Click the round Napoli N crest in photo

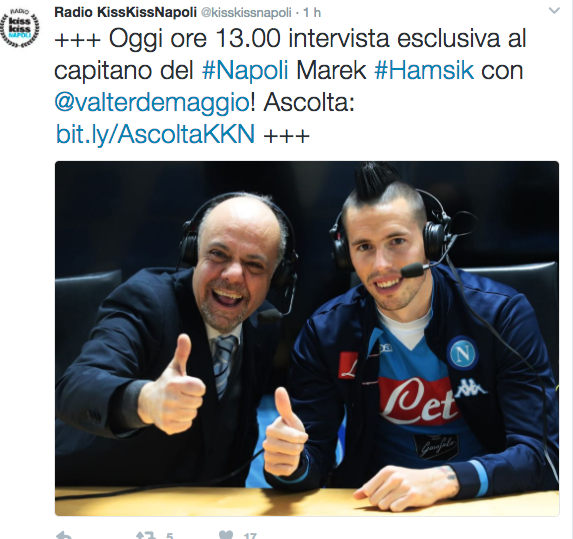pyautogui.click(x=462, y=353)
